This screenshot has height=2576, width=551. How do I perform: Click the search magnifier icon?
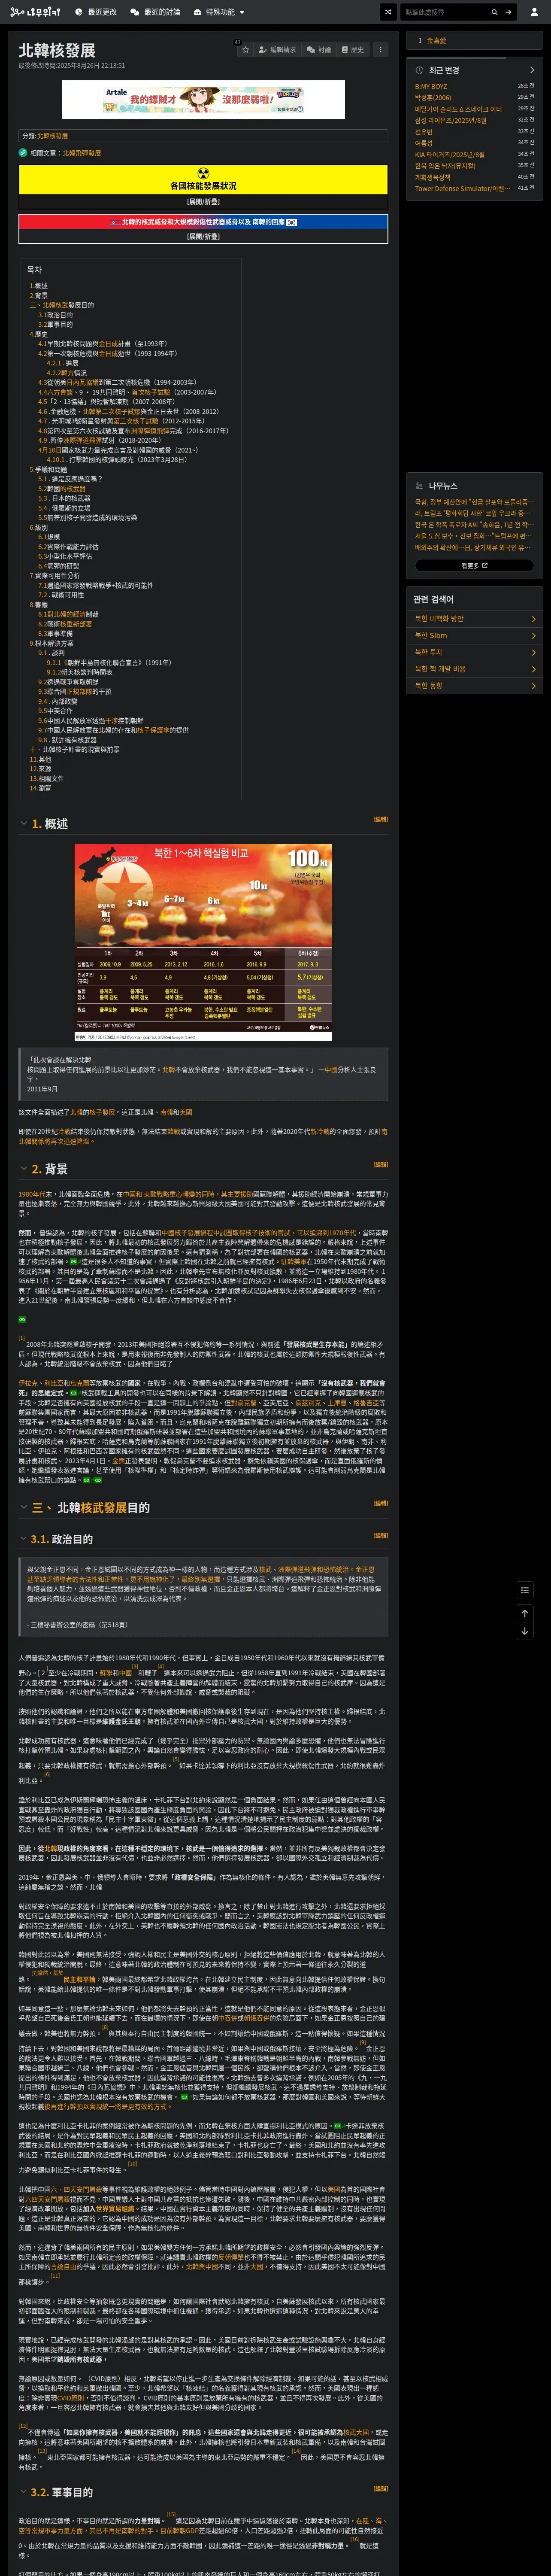click(494, 12)
